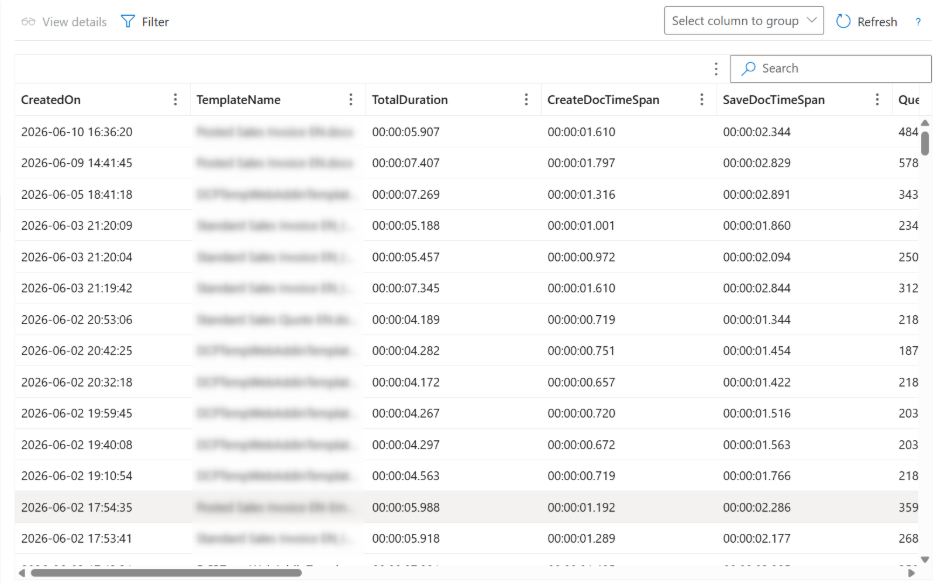Click the horizontal scrollbar right arrow

click(x=911, y=573)
